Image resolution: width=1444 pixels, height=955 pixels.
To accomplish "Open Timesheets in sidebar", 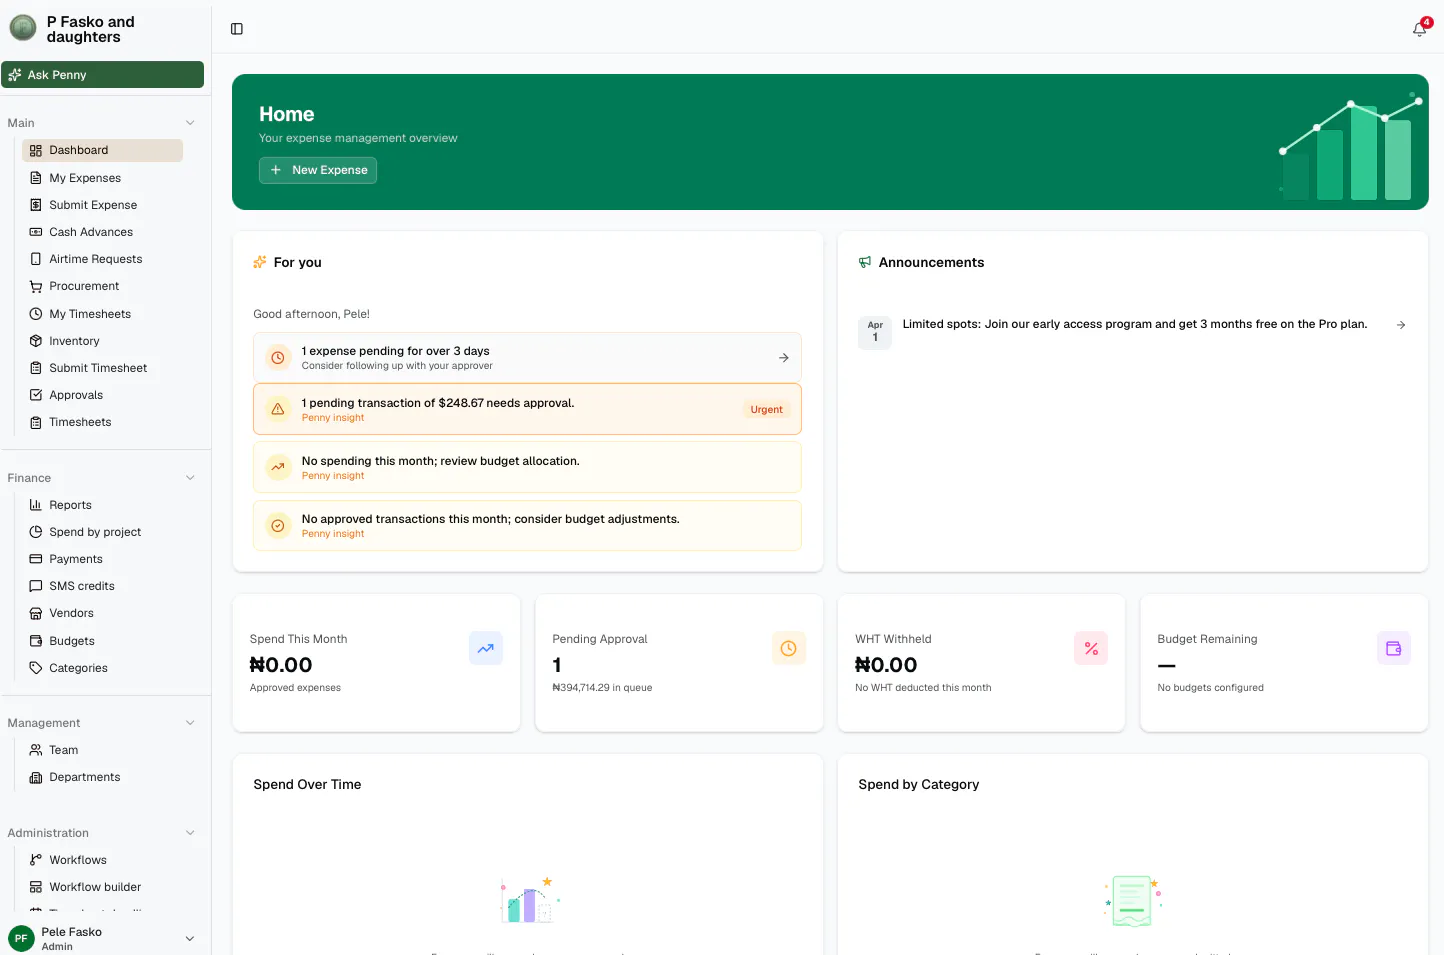I will [x=102, y=422].
